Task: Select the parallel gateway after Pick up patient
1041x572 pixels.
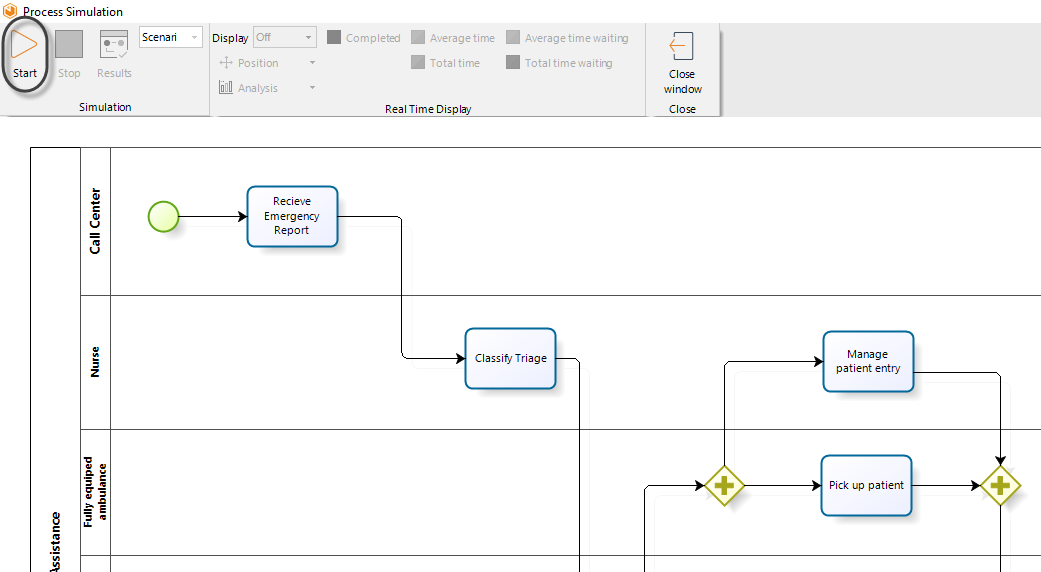Action: [x=1001, y=486]
